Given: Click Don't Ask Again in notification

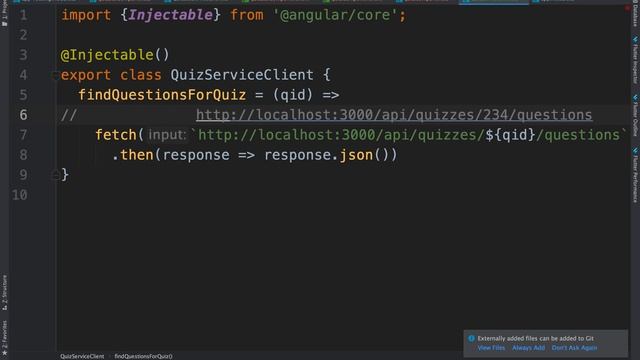Looking at the screenshot, I should coord(574,348).
